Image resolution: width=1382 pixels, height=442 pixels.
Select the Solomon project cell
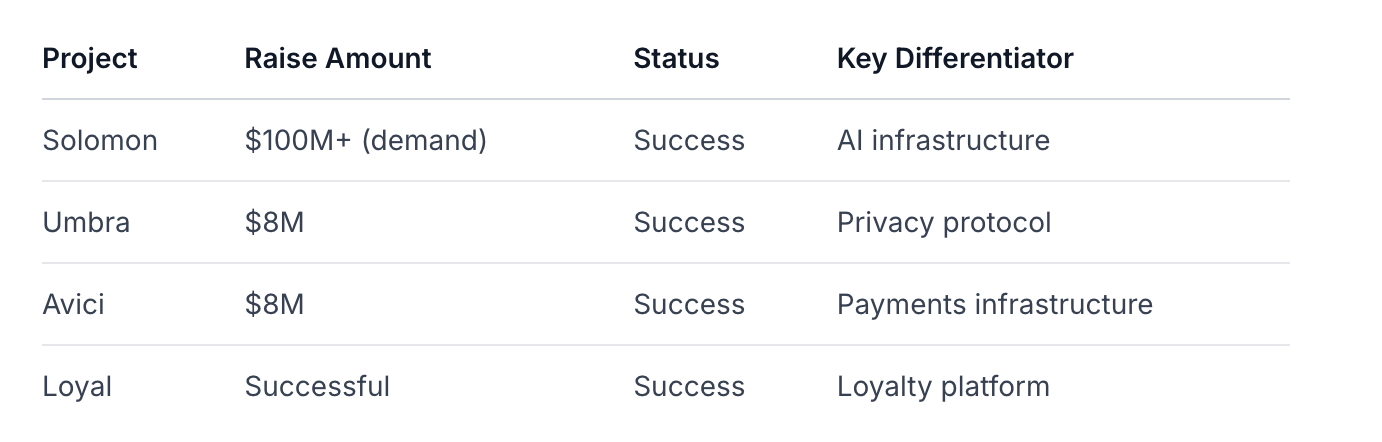point(100,141)
